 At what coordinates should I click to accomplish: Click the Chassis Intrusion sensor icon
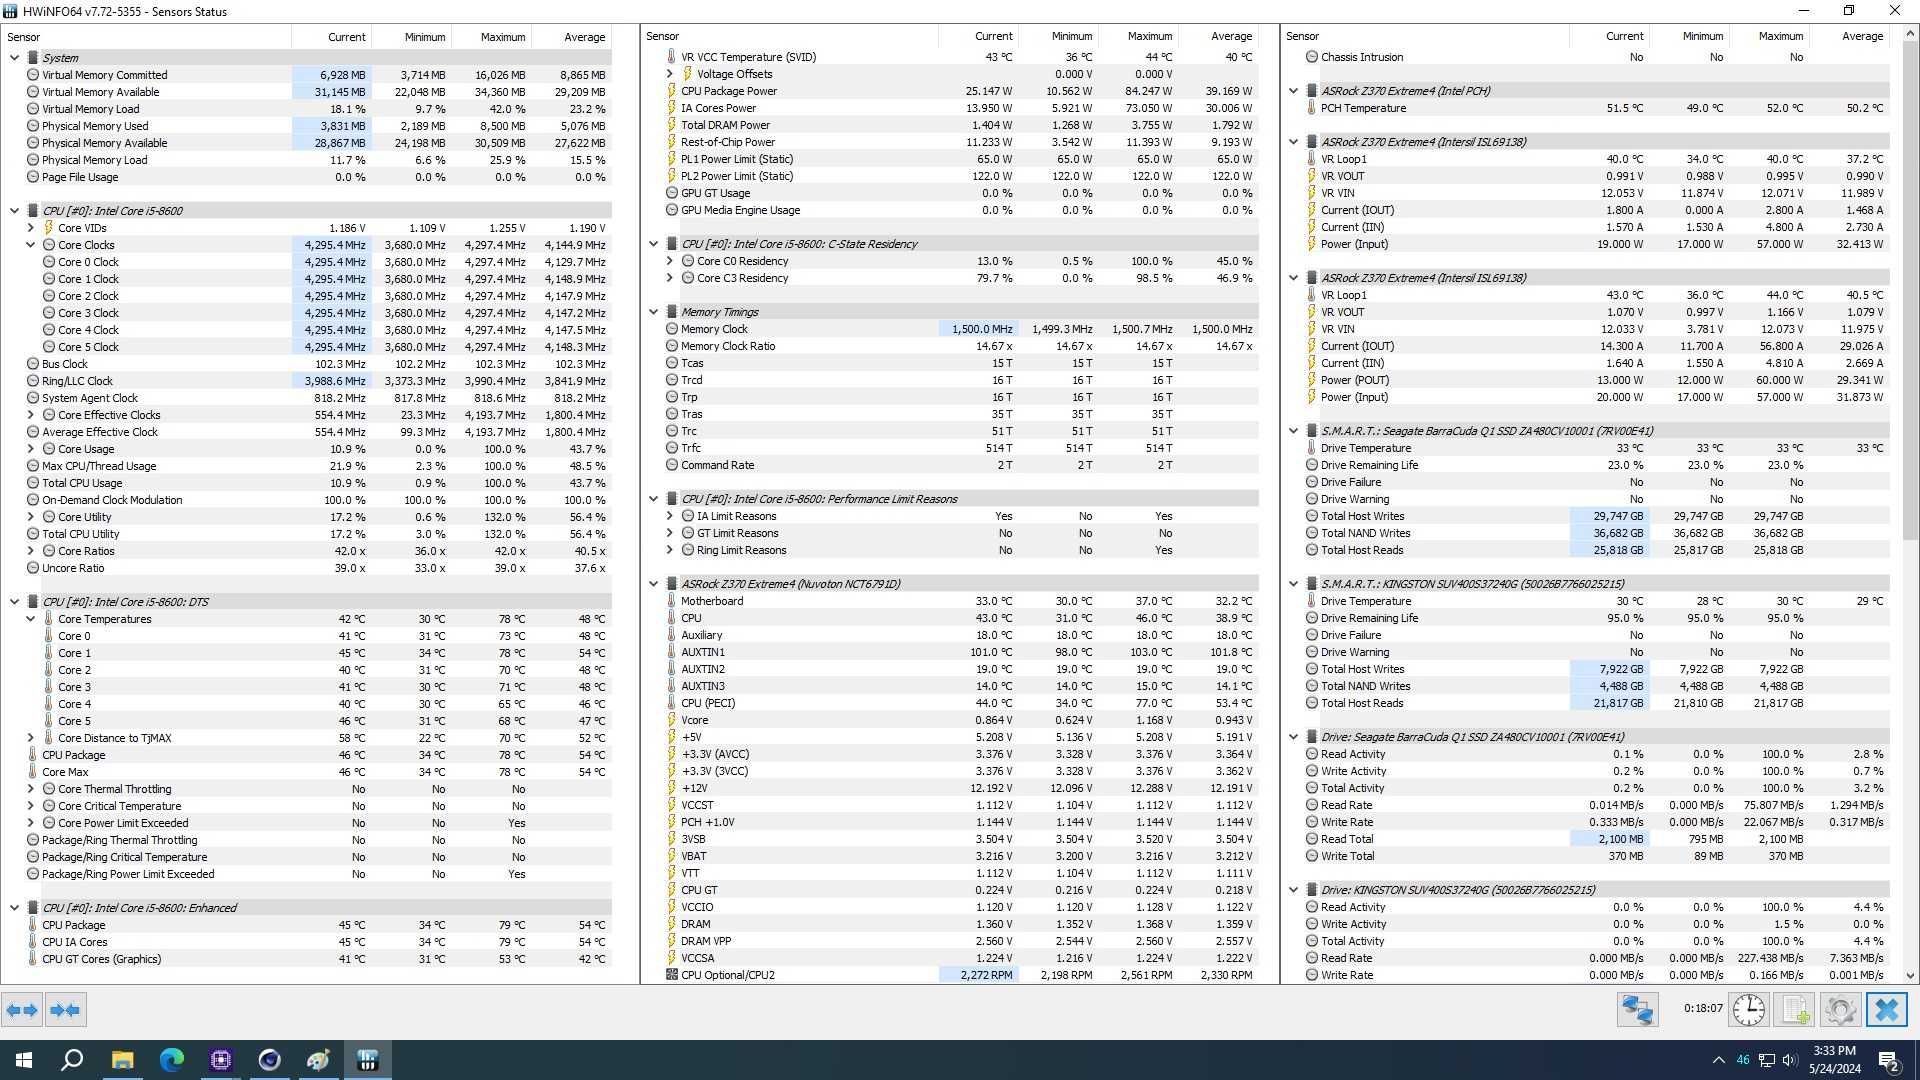pos(1311,57)
